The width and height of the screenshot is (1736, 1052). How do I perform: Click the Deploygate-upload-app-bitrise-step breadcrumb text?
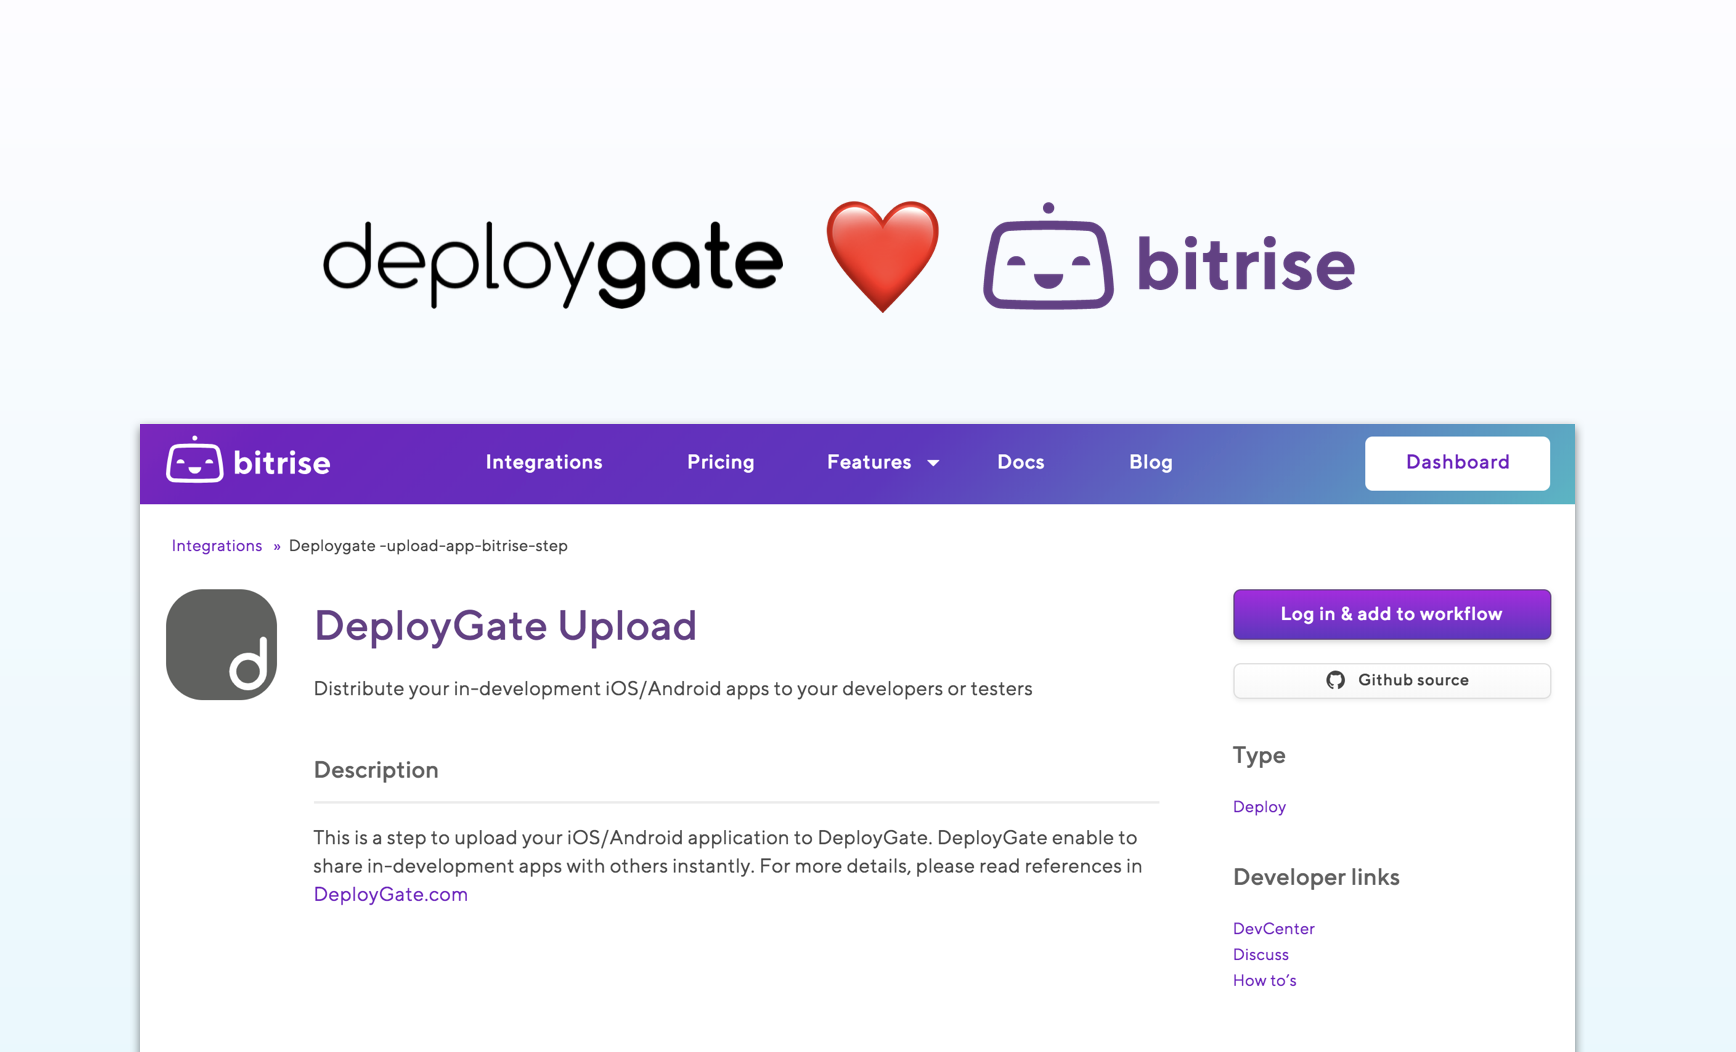click(428, 546)
